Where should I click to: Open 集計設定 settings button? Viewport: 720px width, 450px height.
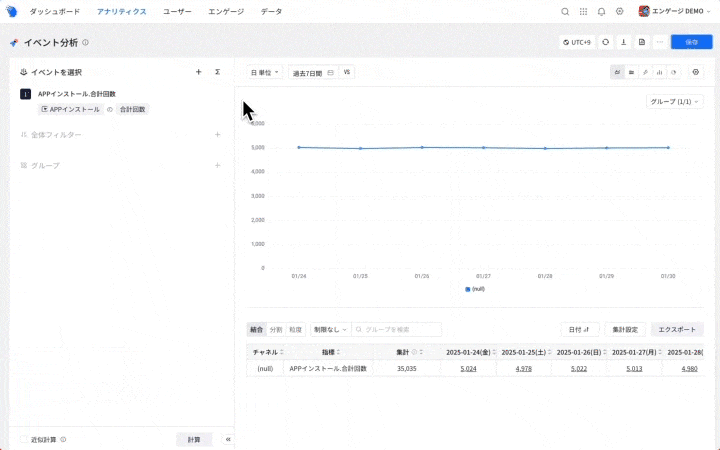click(x=625, y=330)
